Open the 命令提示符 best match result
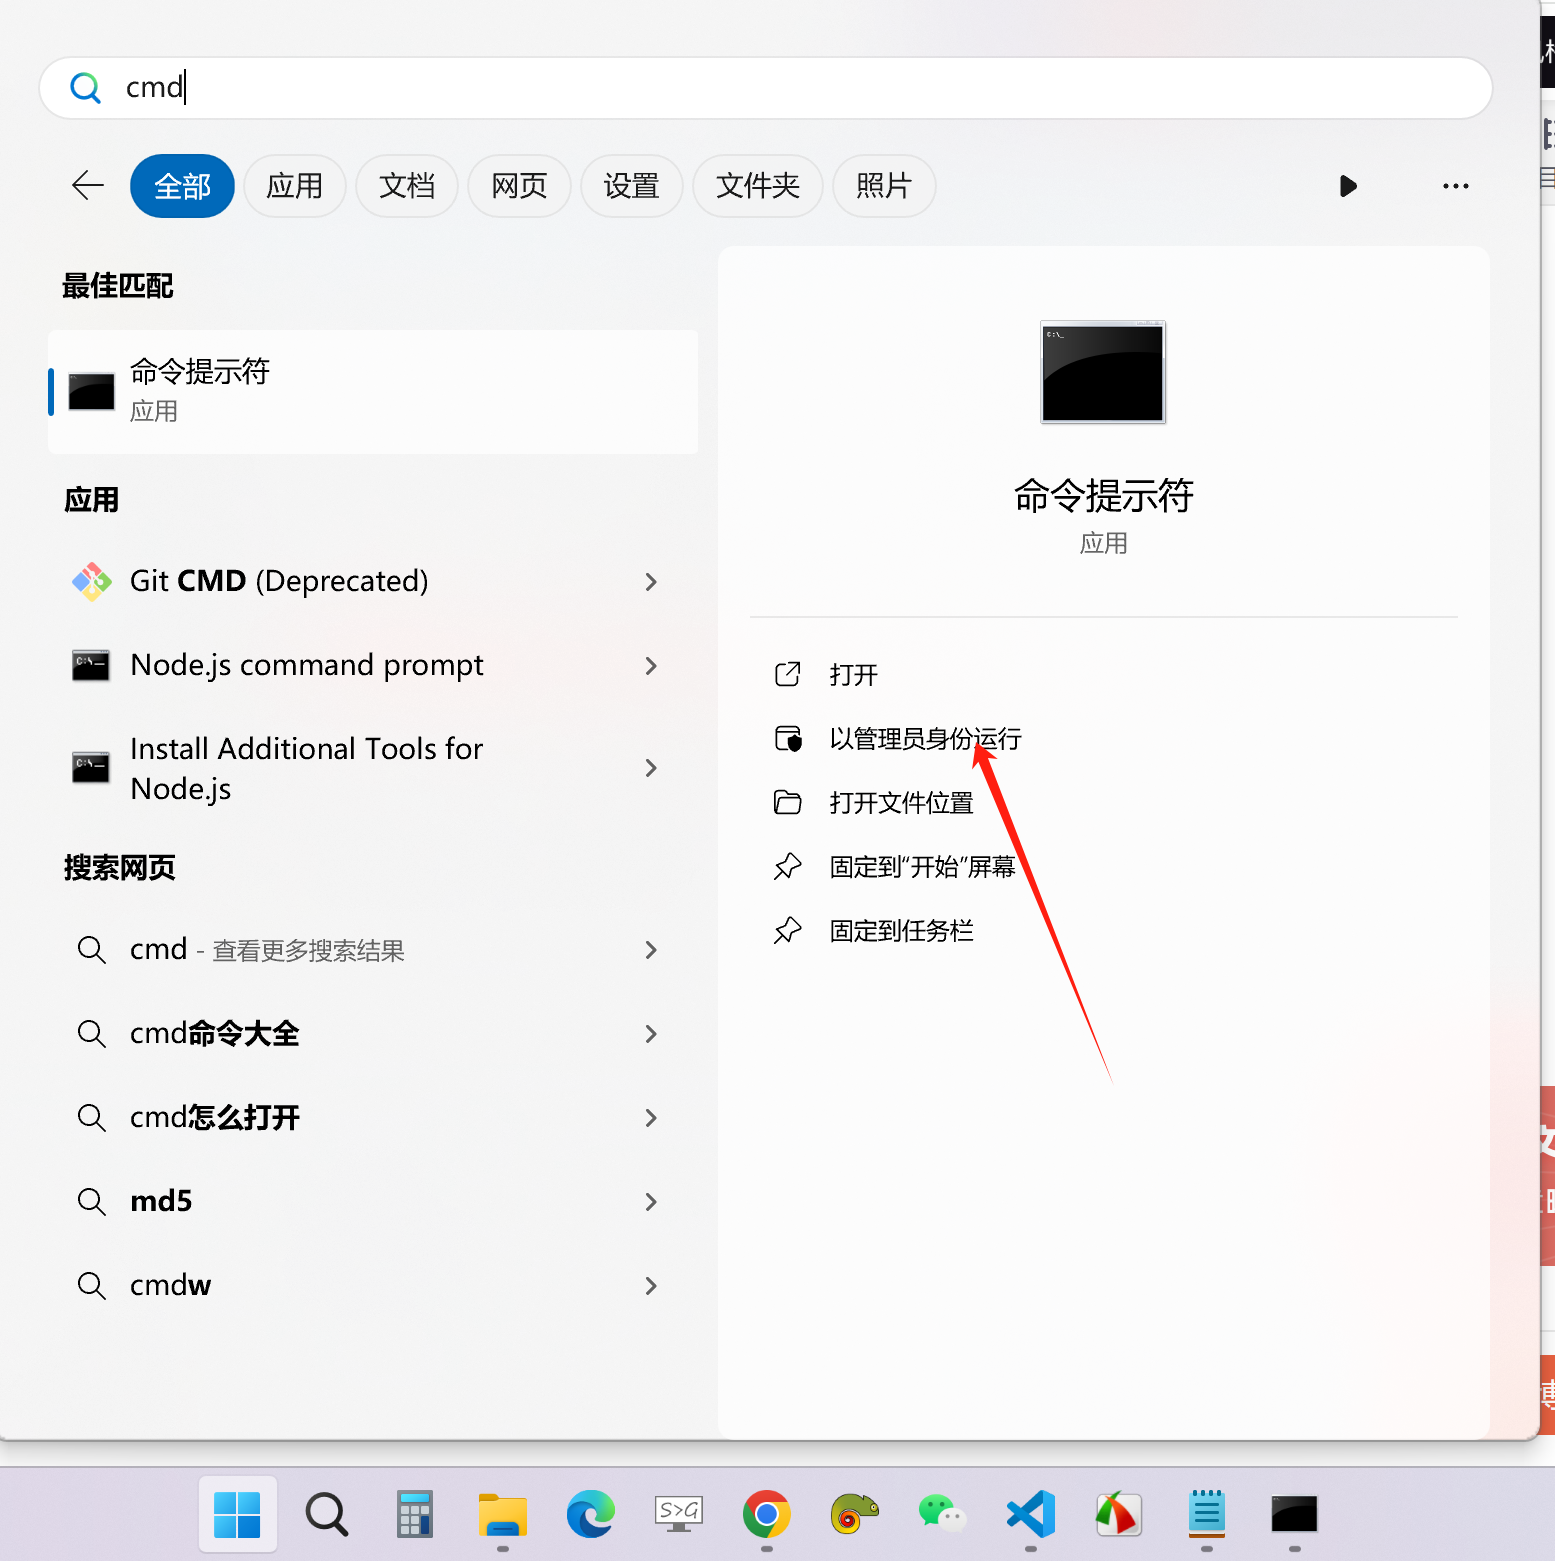1555x1561 pixels. [373, 391]
